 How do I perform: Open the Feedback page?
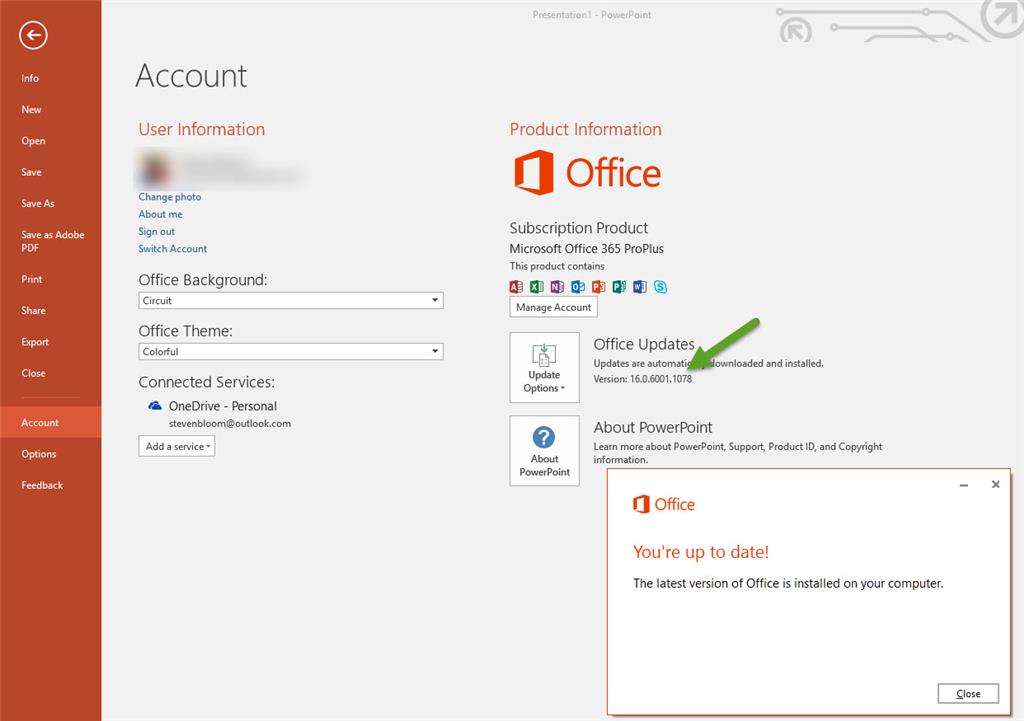click(42, 485)
